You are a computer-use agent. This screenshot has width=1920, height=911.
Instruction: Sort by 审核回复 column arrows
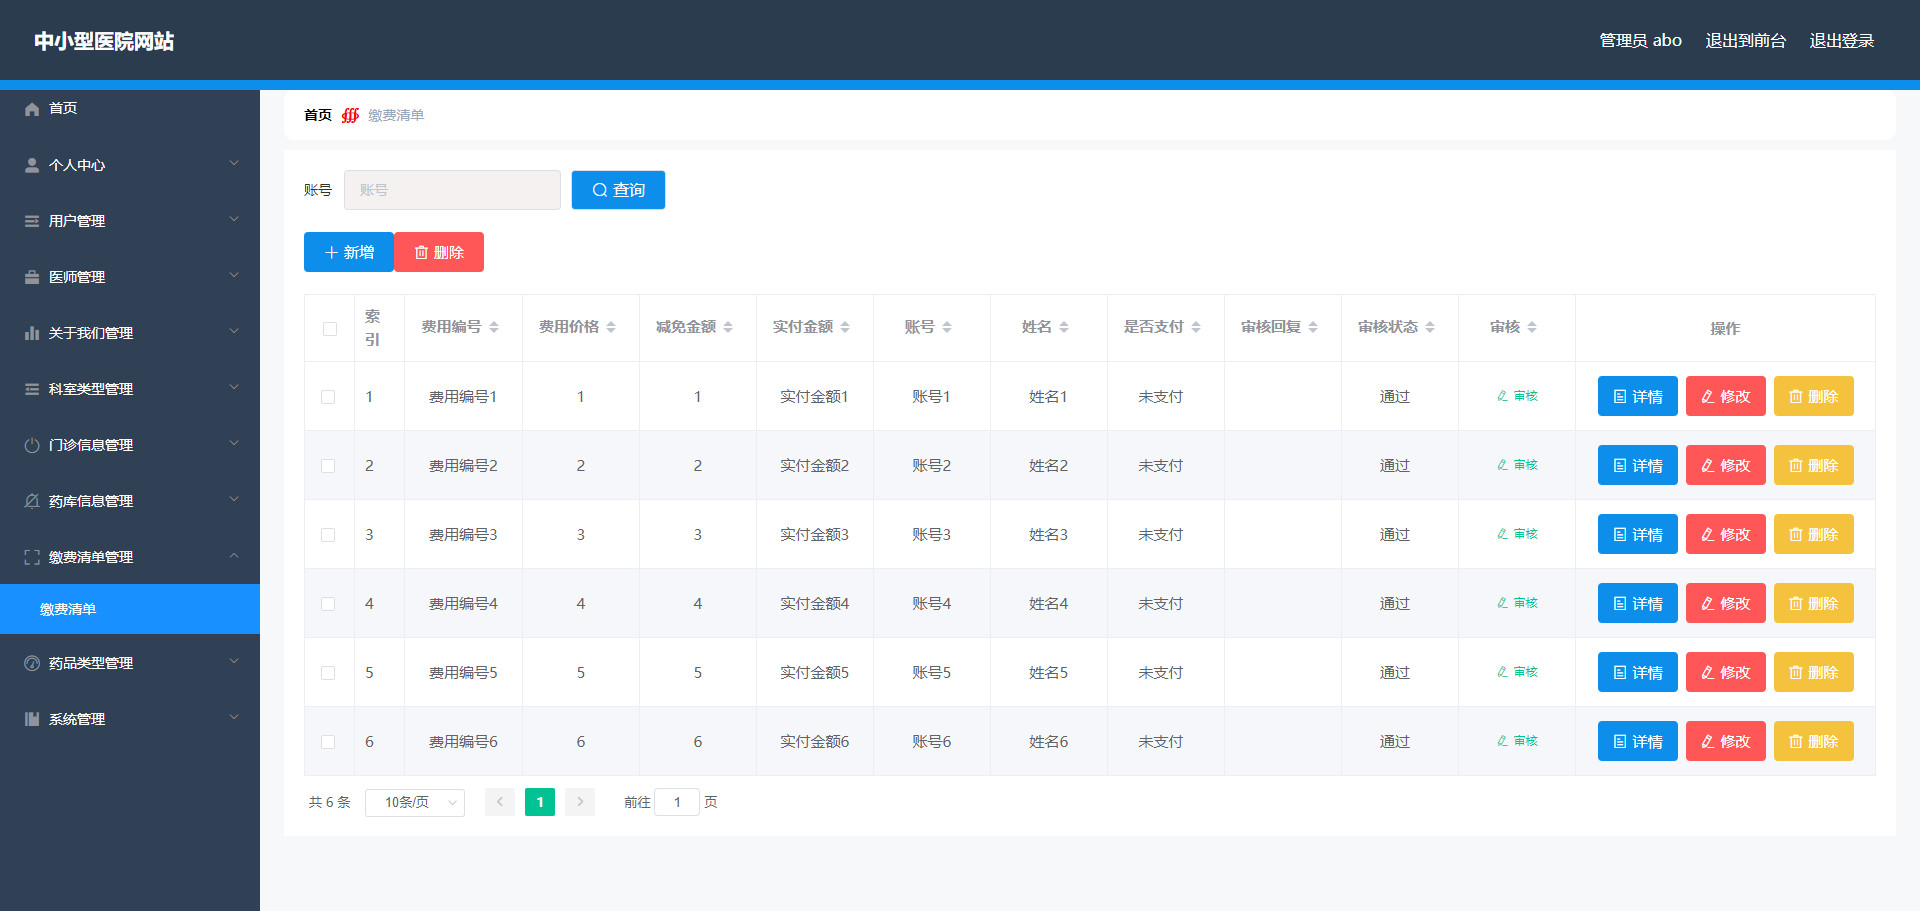coord(1313,327)
